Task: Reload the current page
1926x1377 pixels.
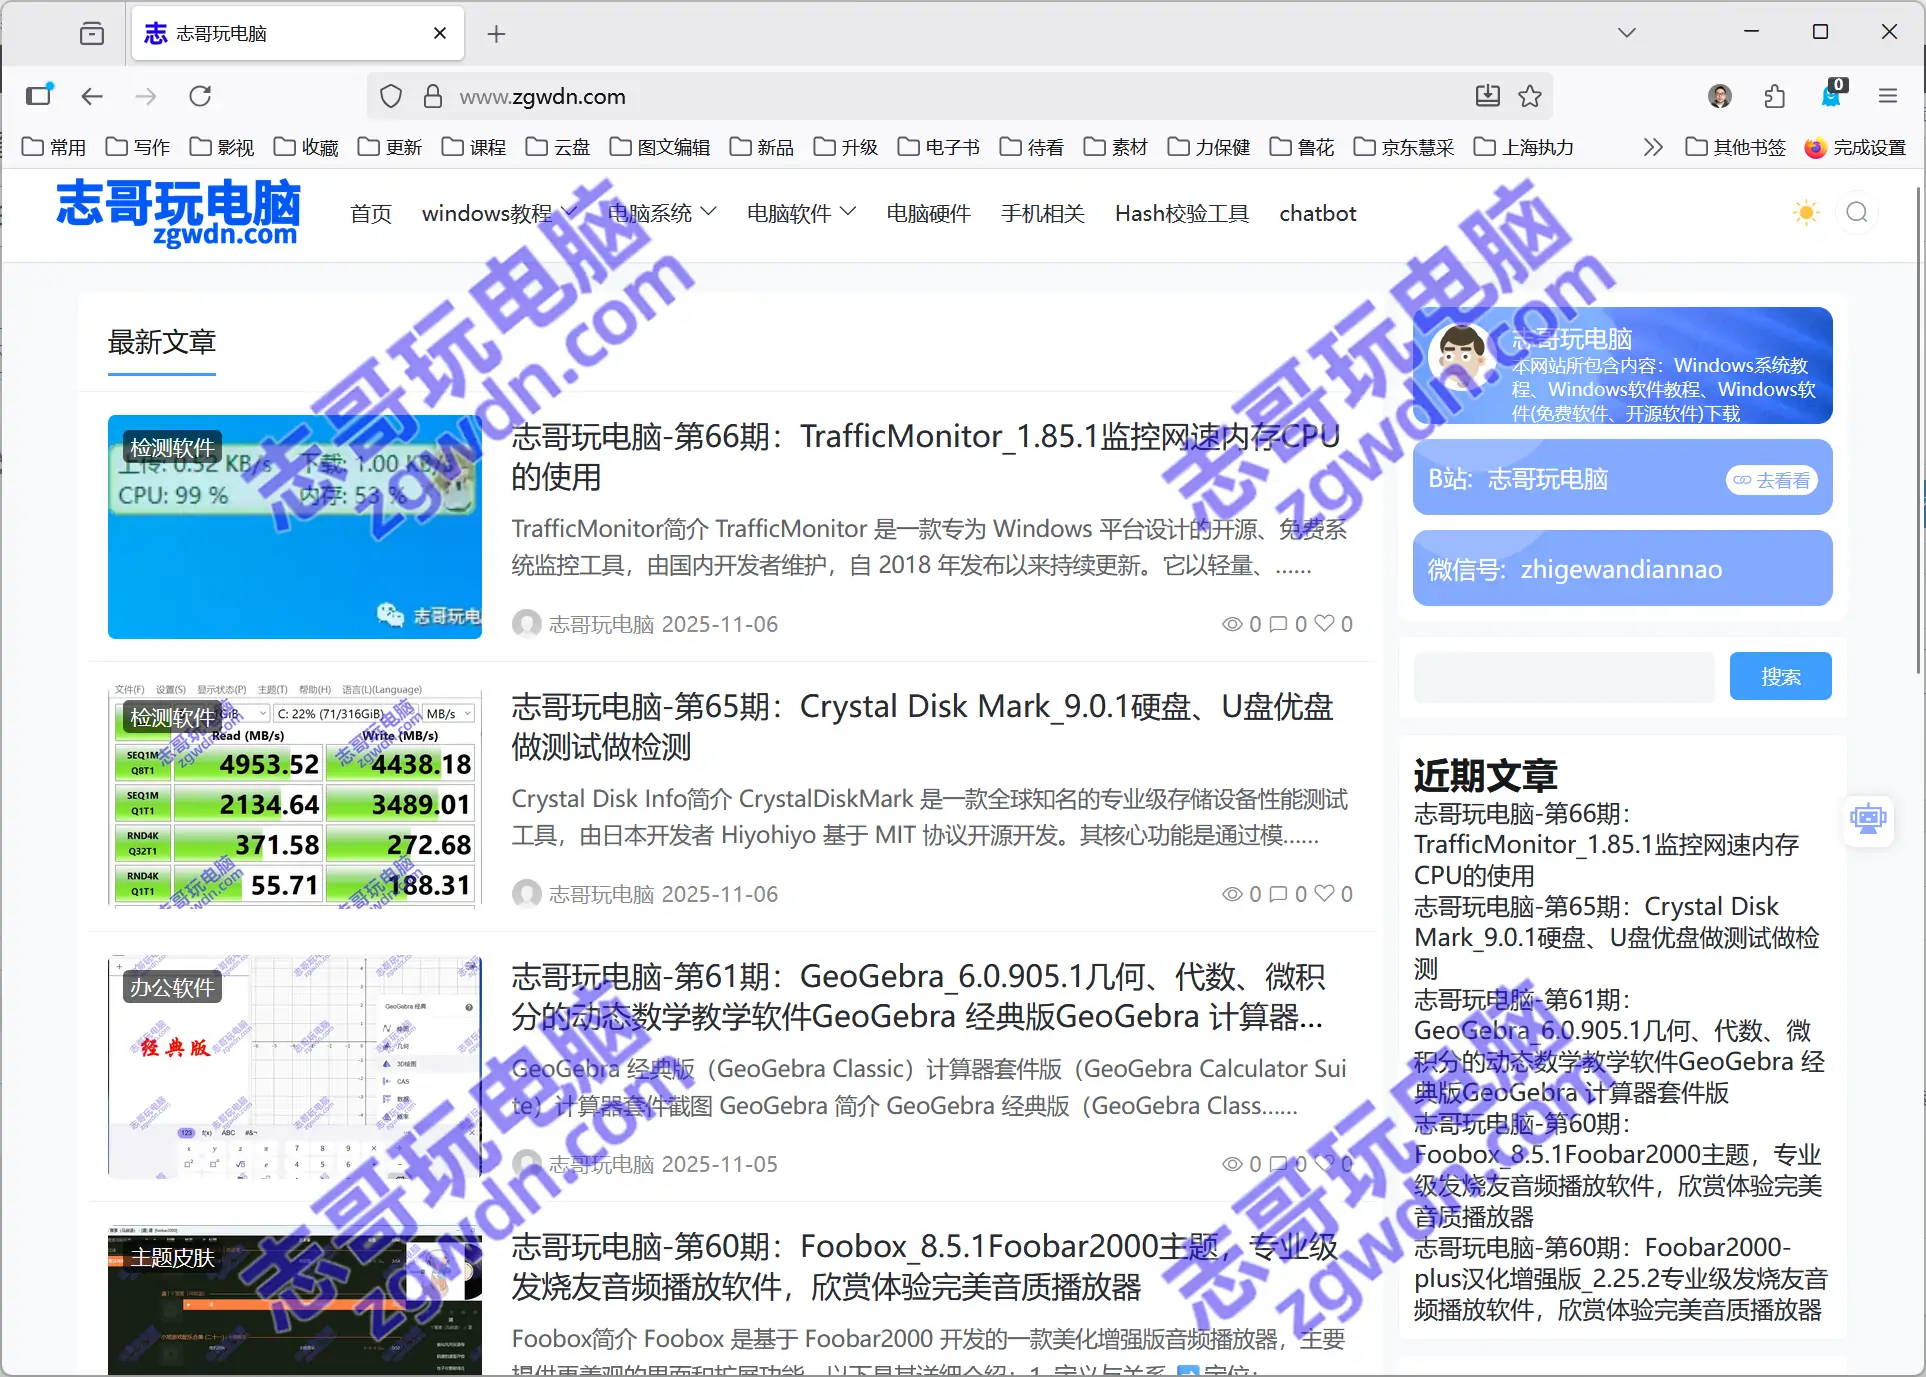Action: 200,96
